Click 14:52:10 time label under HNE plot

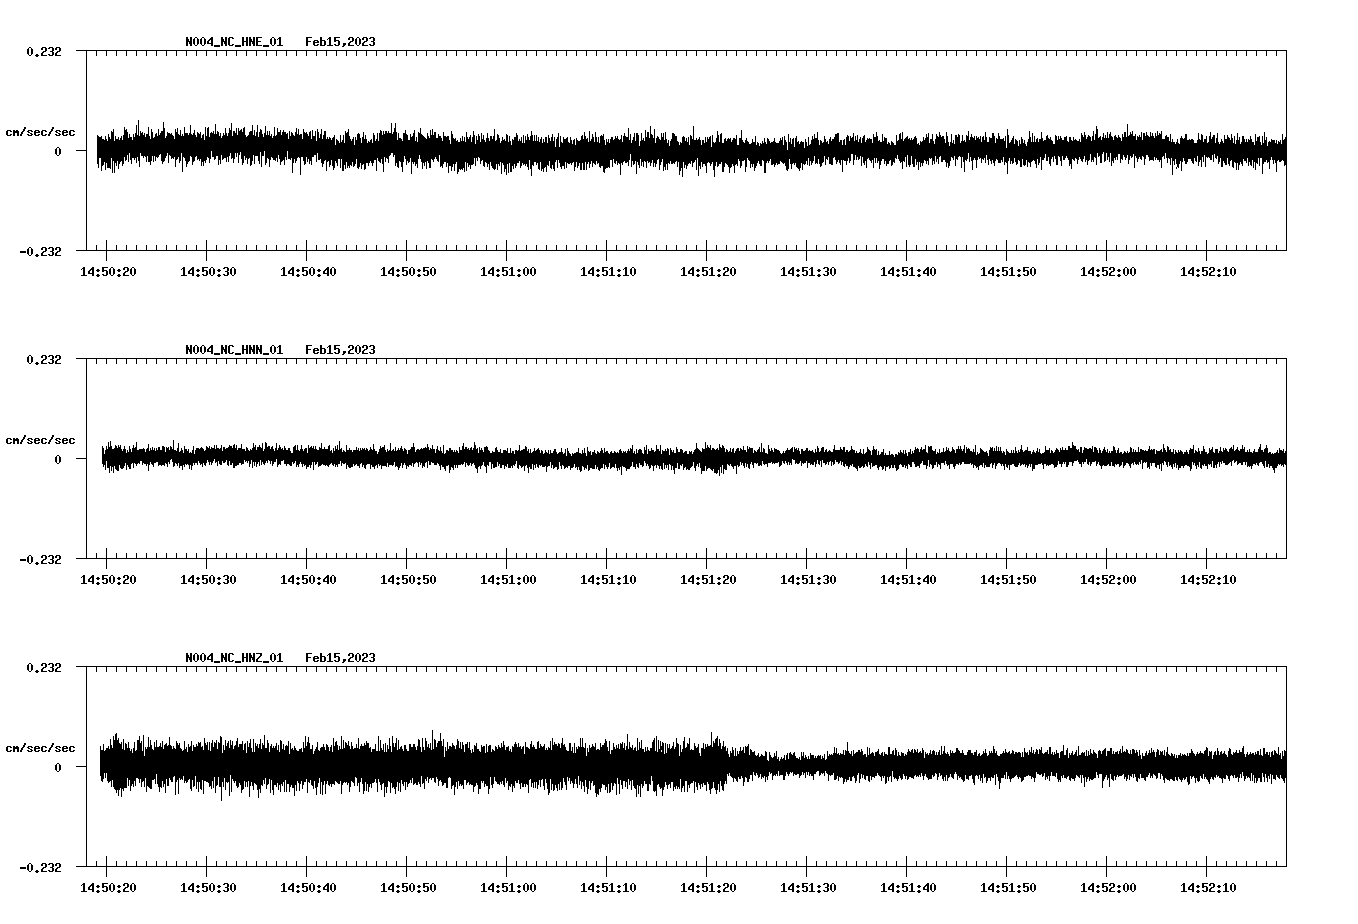click(x=1208, y=272)
